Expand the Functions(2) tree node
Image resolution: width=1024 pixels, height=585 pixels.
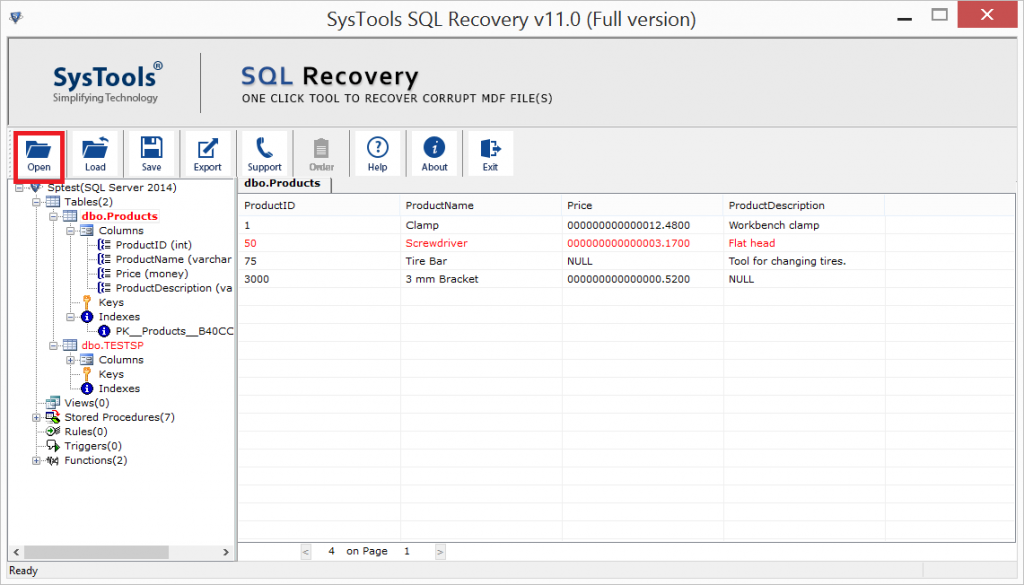[x=37, y=461]
